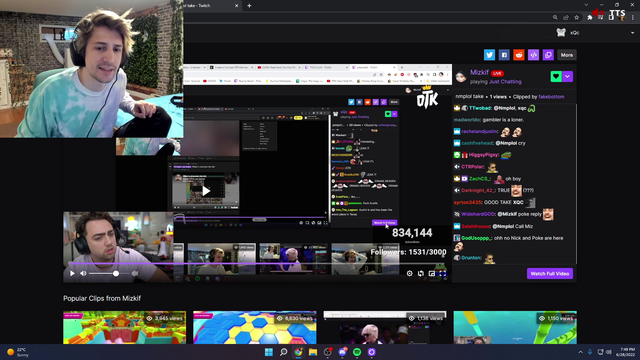
Task: Open Windows taskbar search
Action: coord(283,352)
